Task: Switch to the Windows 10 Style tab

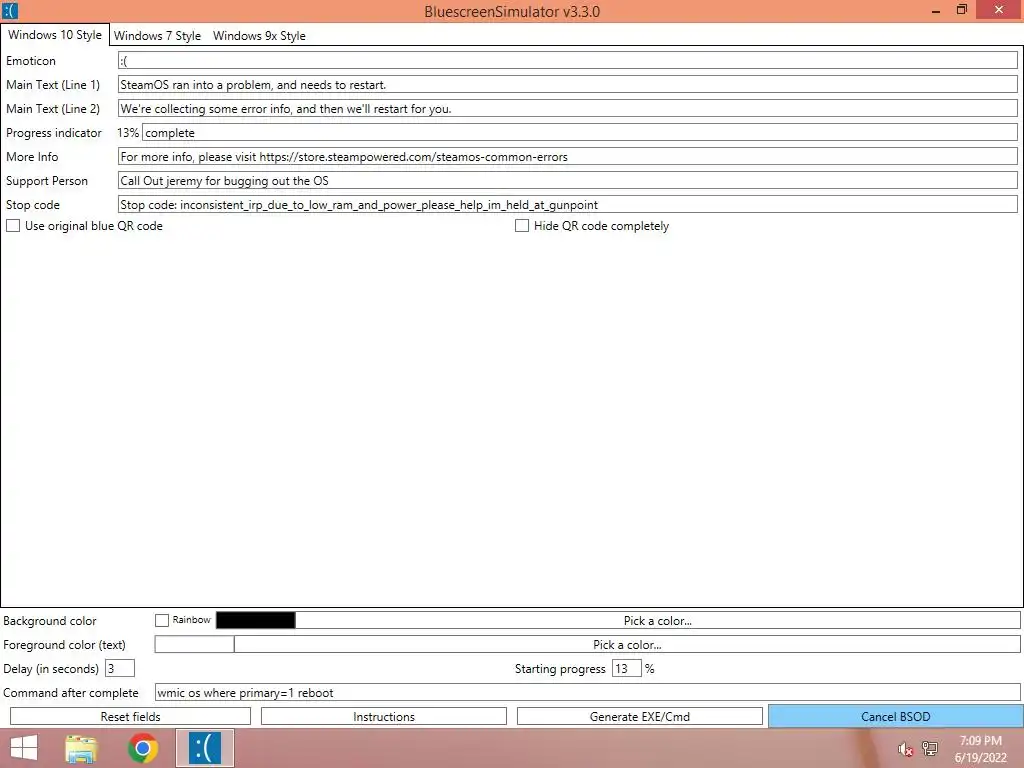Action: point(55,35)
